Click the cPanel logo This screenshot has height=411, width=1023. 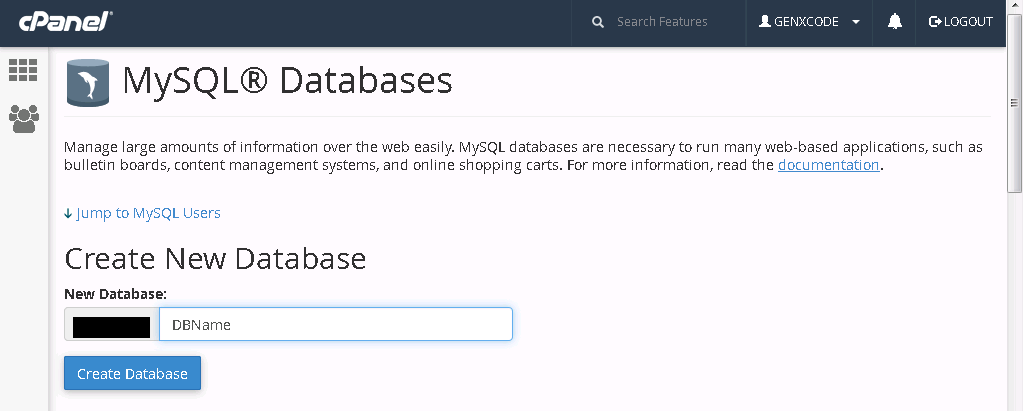tap(66, 22)
